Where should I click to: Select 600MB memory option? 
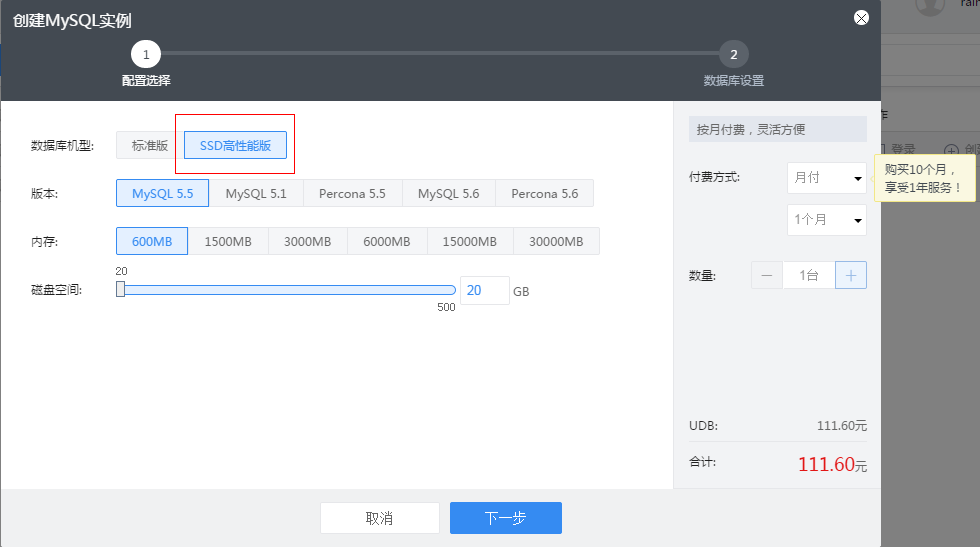152,241
